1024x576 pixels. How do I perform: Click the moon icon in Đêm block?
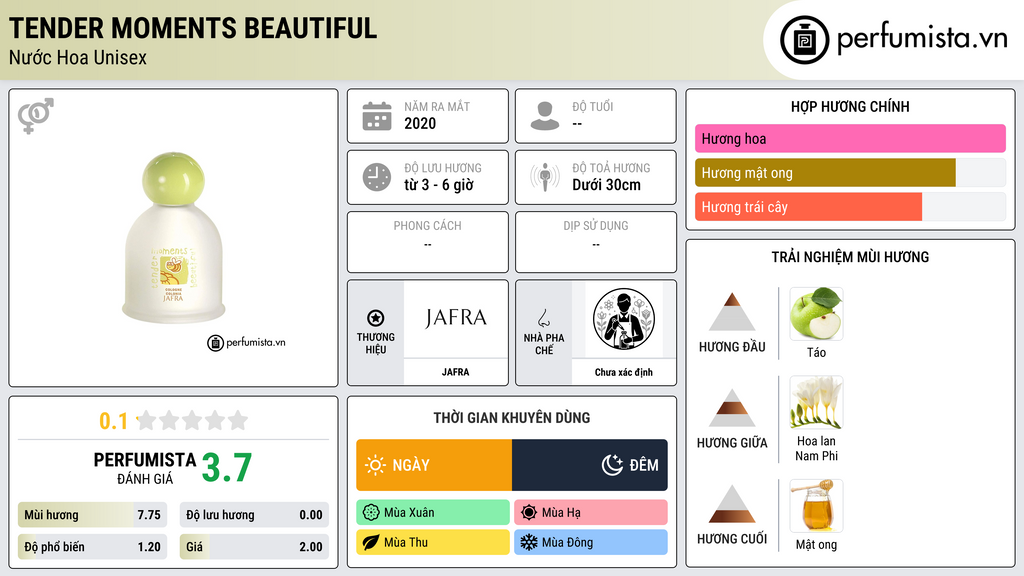point(612,465)
